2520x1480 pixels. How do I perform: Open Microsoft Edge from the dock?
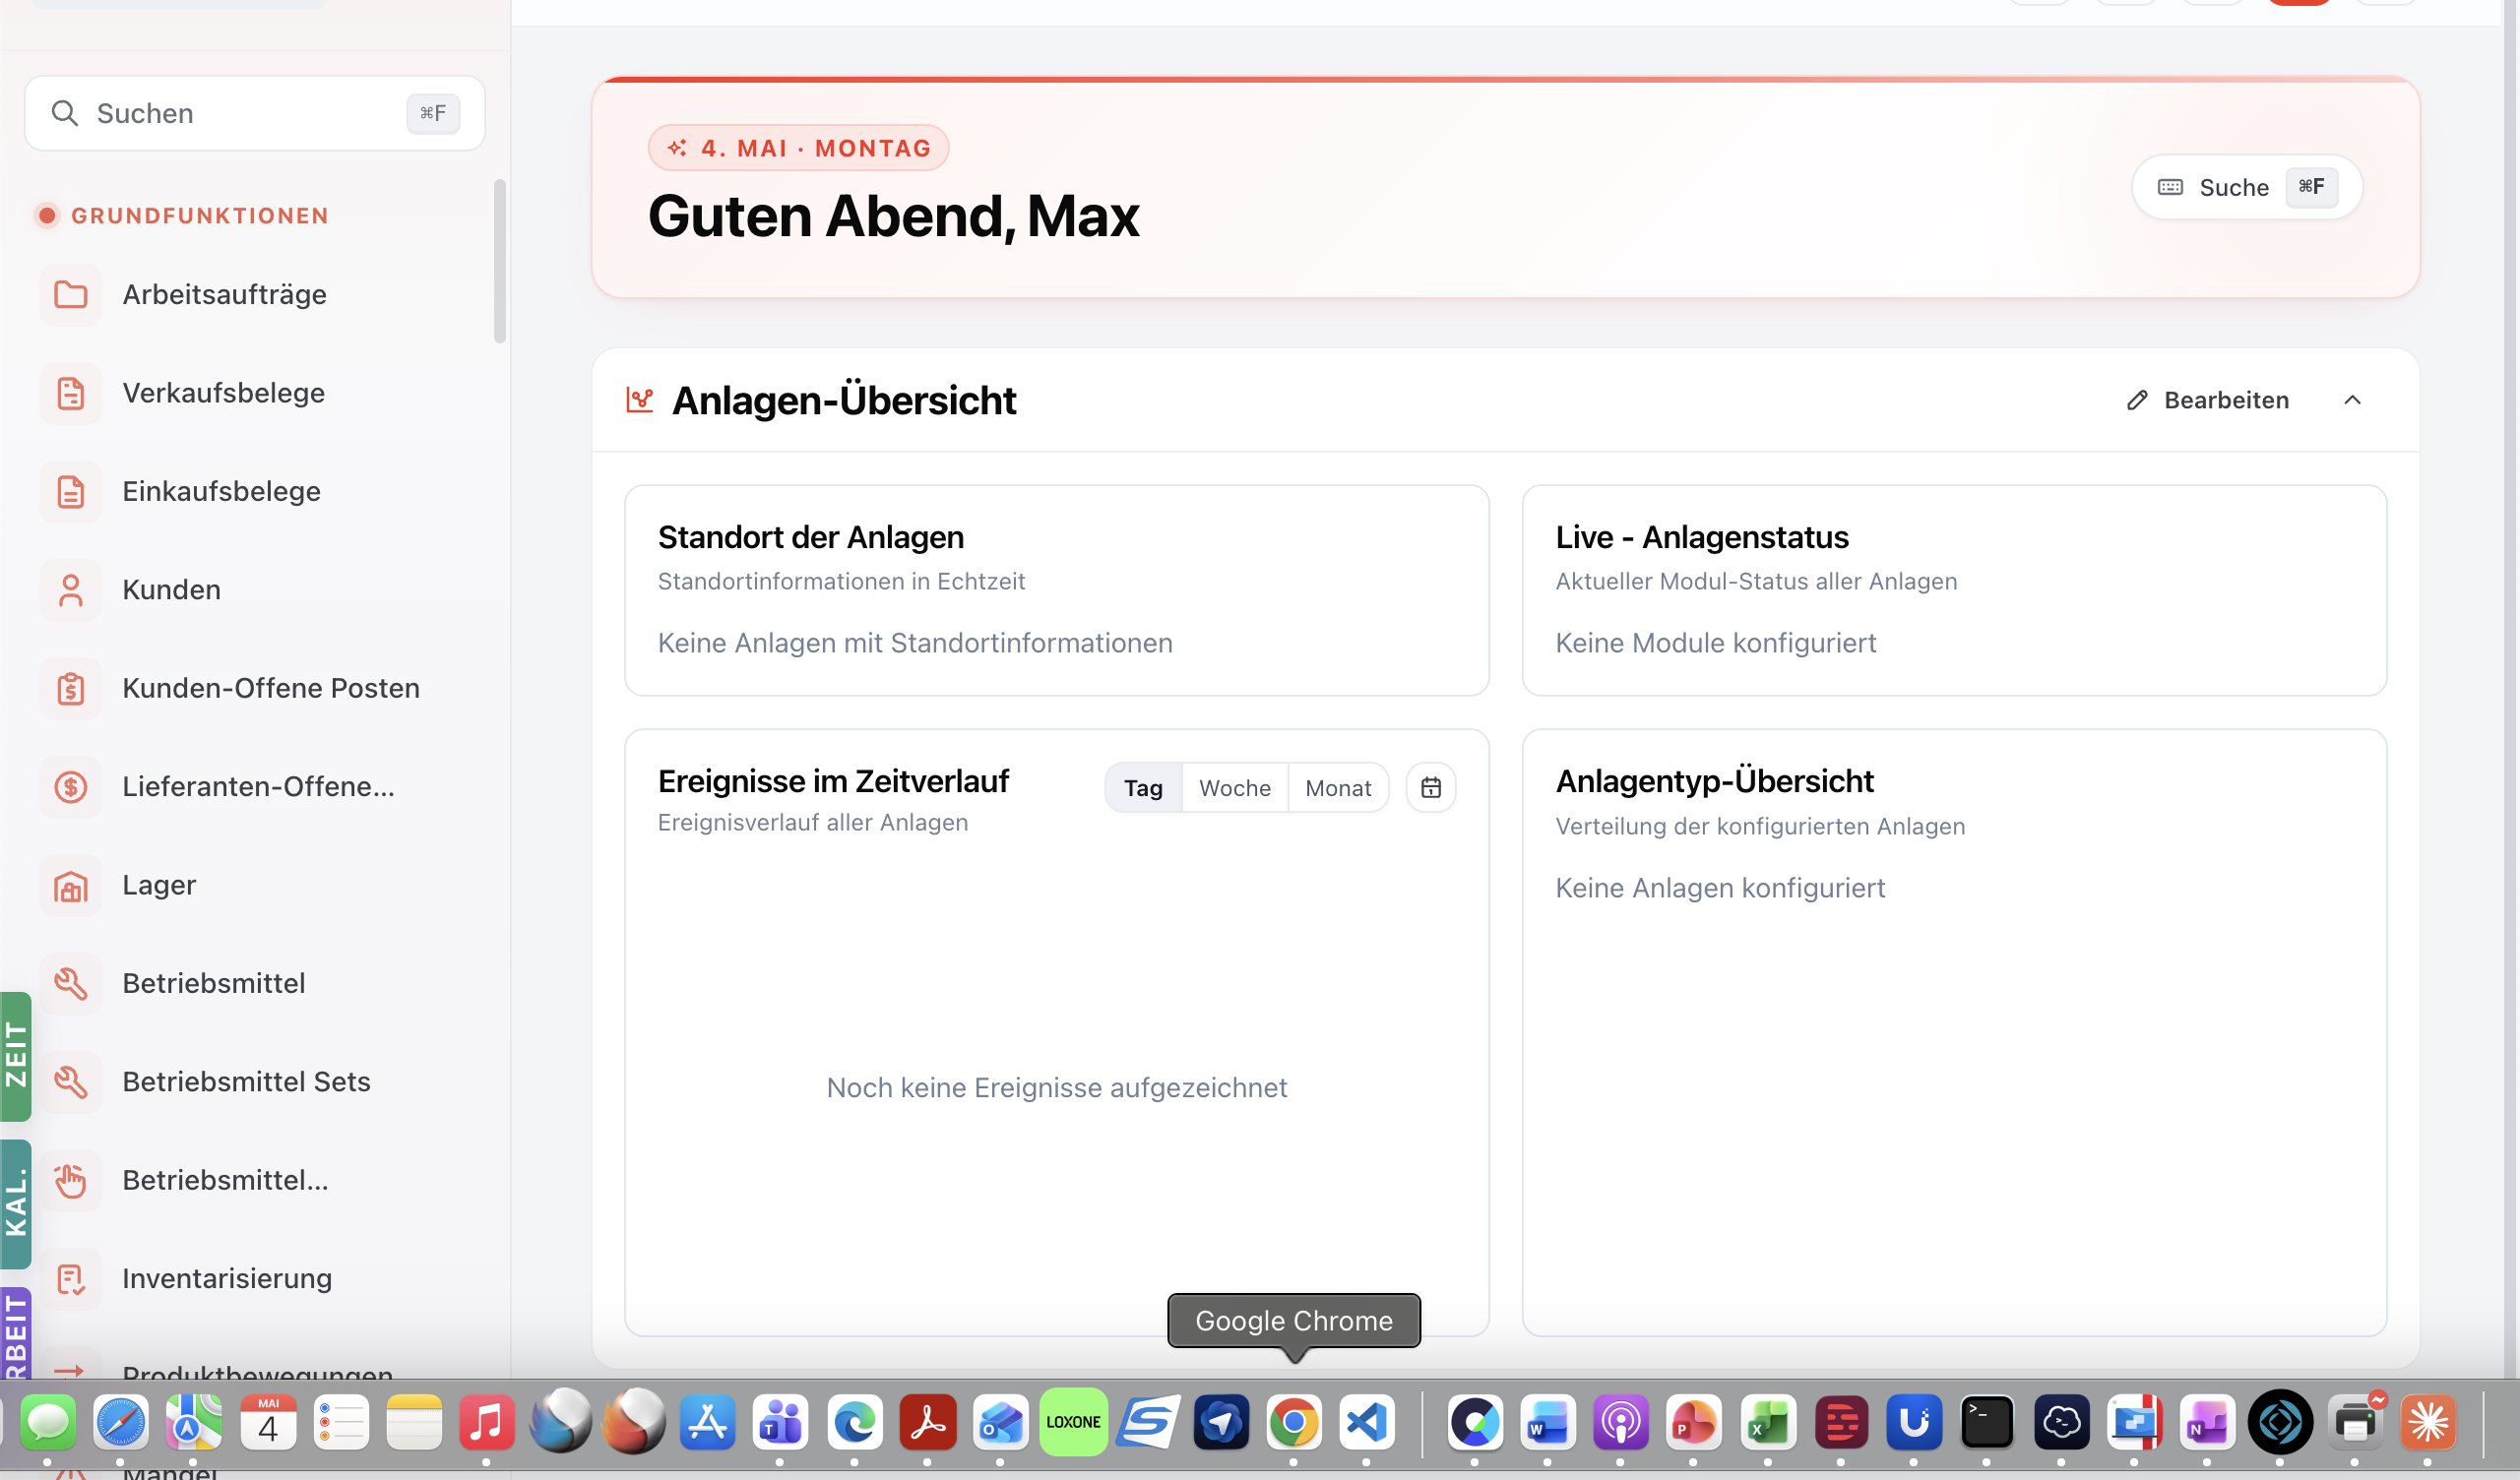[855, 1422]
